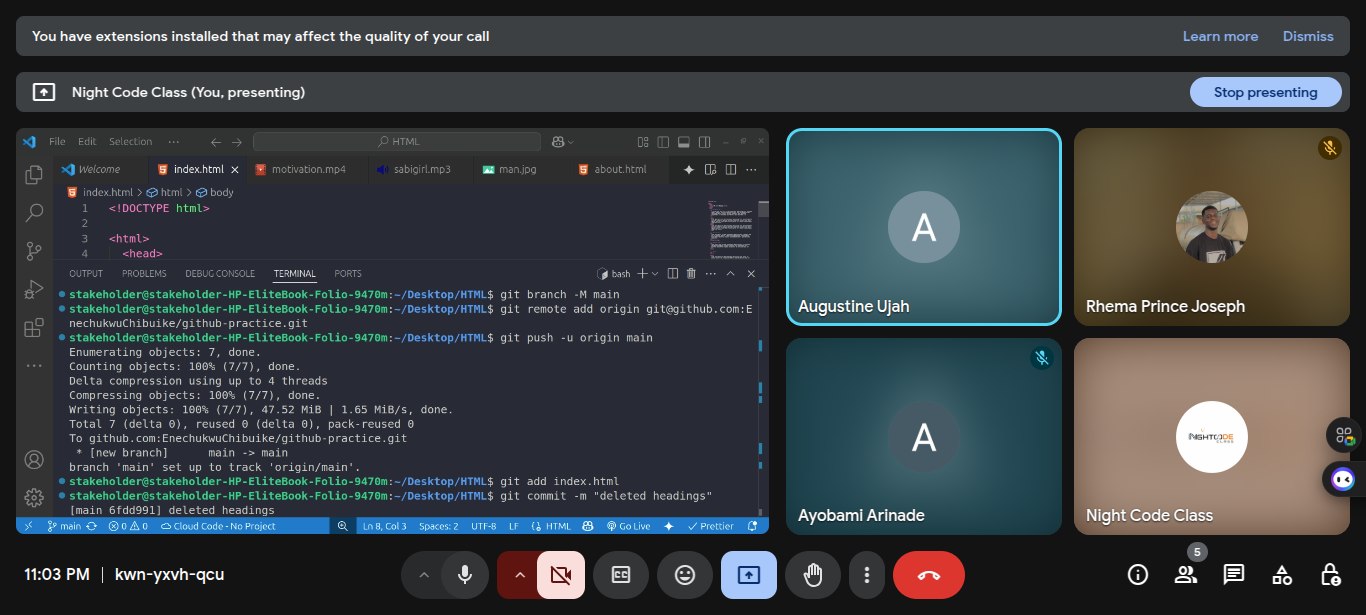Expand video settings arrow beside camera
The image size is (1366, 615).
[x=519, y=575]
